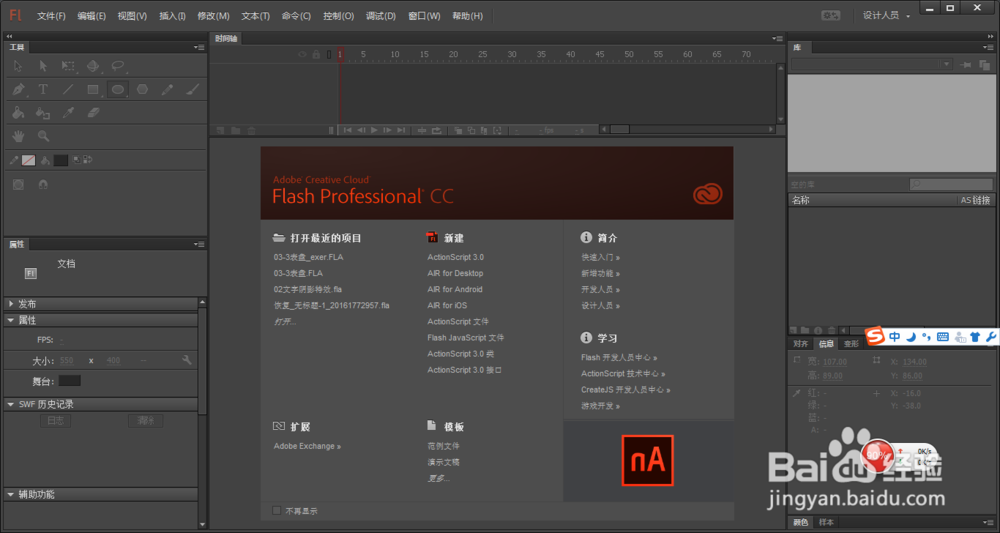The image size is (1000, 533).
Task: Switch to the 对齐 tab
Action: pyautogui.click(x=801, y=344)
